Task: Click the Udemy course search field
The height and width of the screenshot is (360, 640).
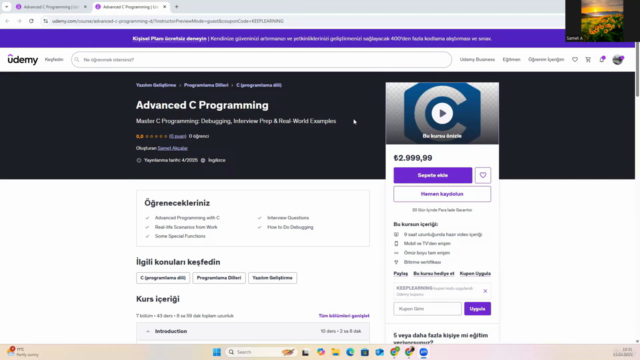Action: 261,60
